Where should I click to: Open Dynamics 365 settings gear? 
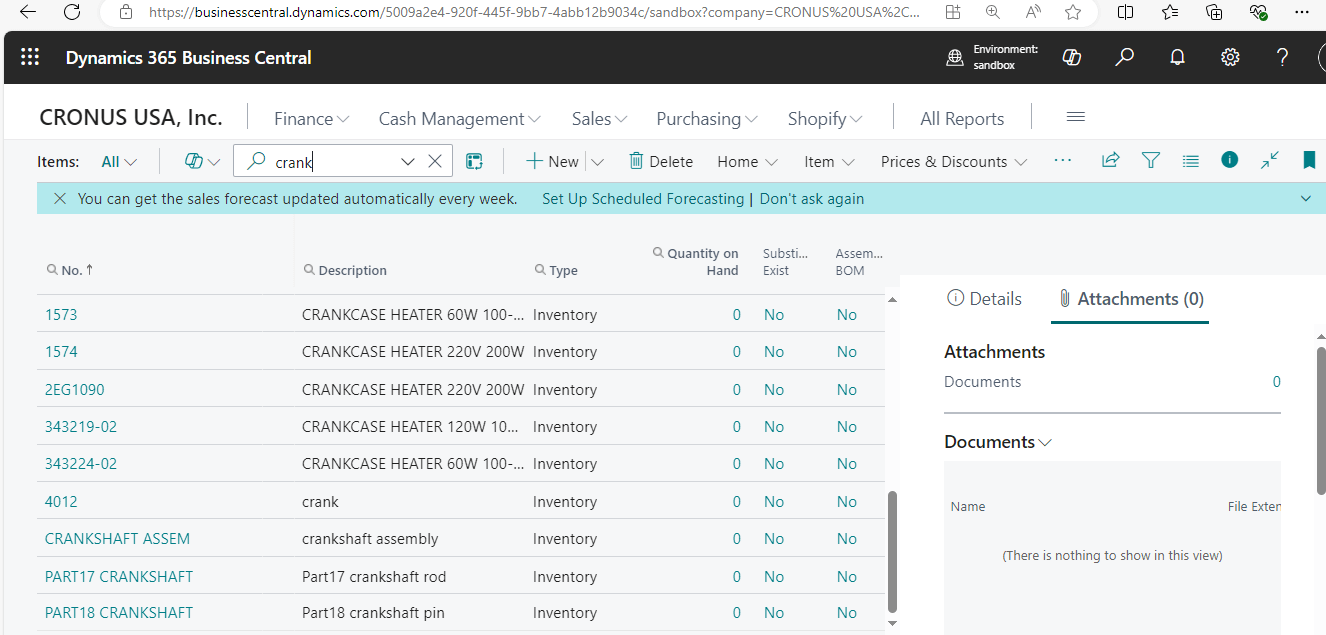(1229, 57)
